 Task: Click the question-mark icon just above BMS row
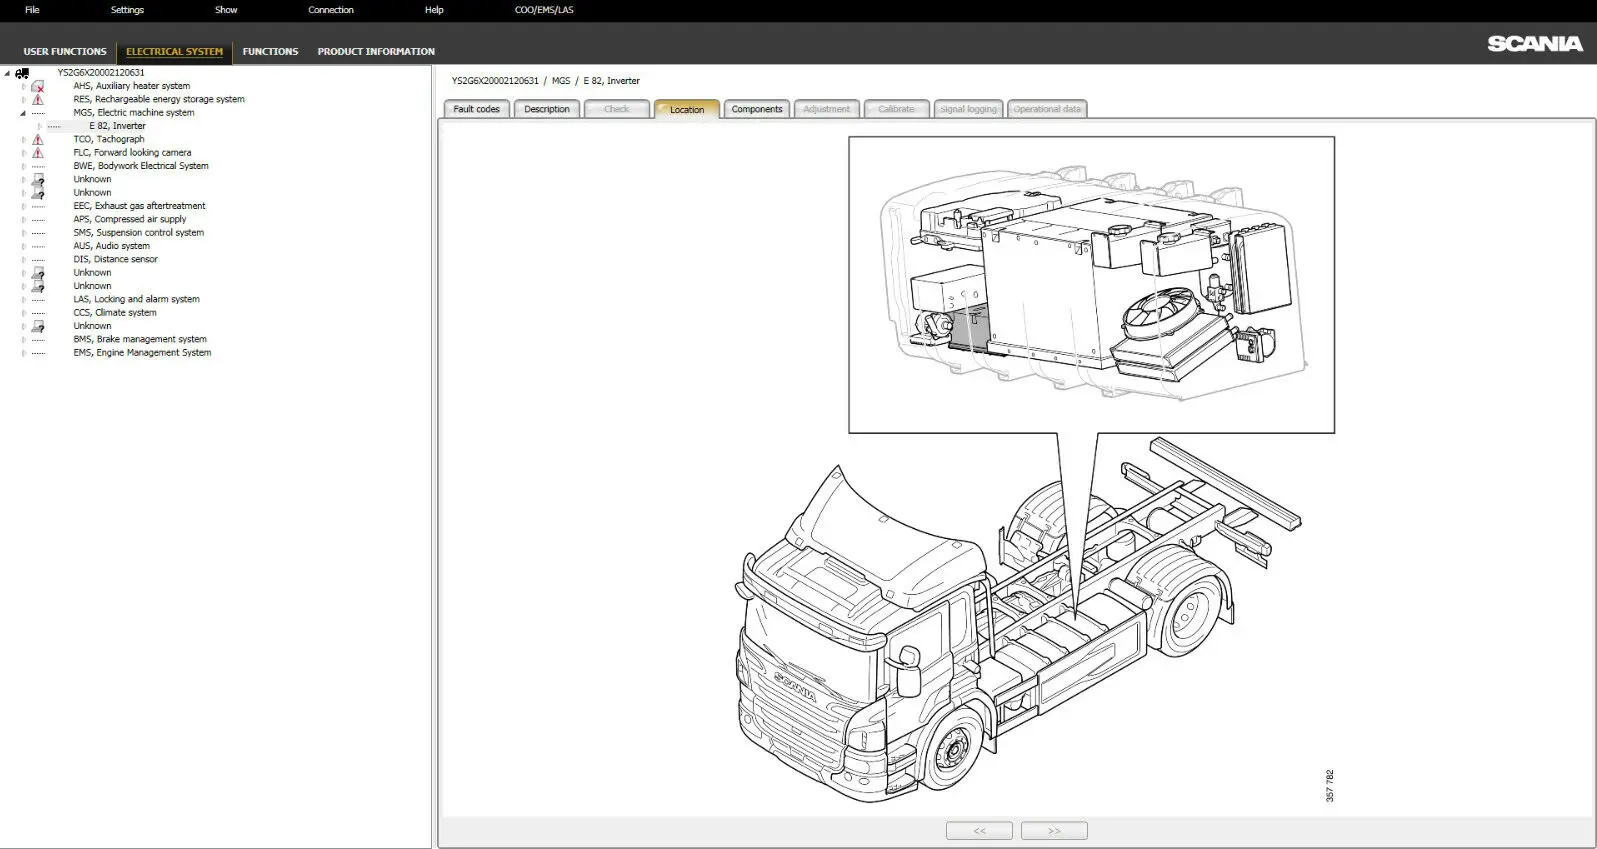pyautogui.click(x=38, y=326)
